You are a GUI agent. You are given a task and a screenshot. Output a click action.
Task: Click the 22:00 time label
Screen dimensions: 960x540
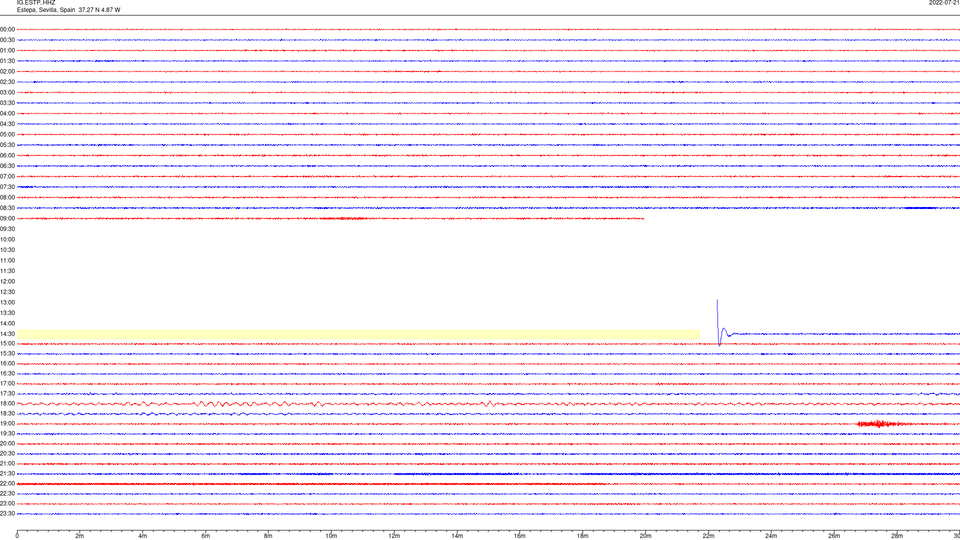(7, 484)
